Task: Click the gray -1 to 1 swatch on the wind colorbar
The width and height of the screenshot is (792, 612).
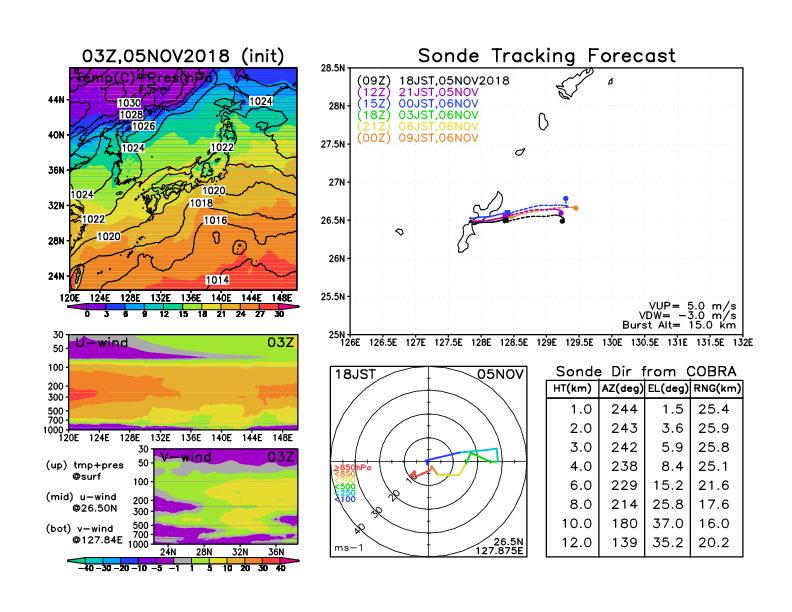Action: tap(183, 560)
